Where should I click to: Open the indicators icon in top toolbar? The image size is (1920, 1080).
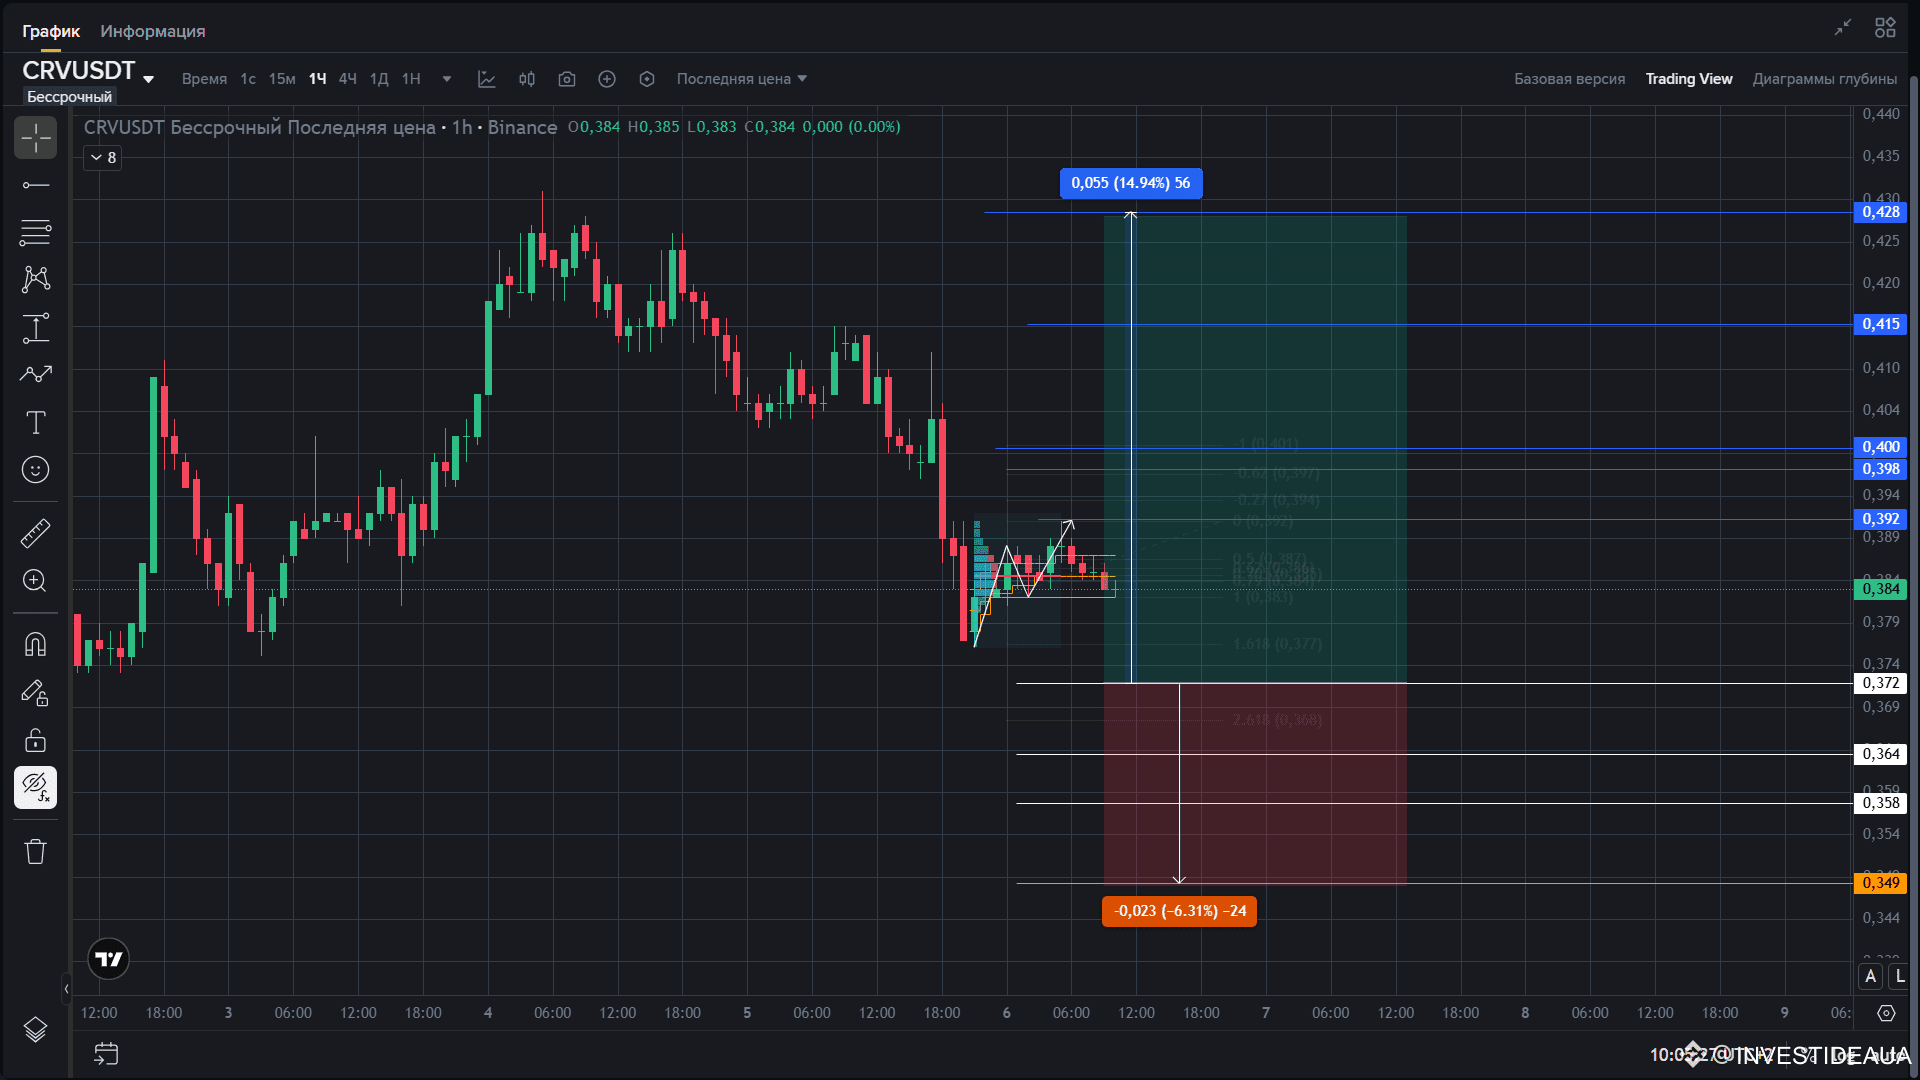[x=487, y=79]
